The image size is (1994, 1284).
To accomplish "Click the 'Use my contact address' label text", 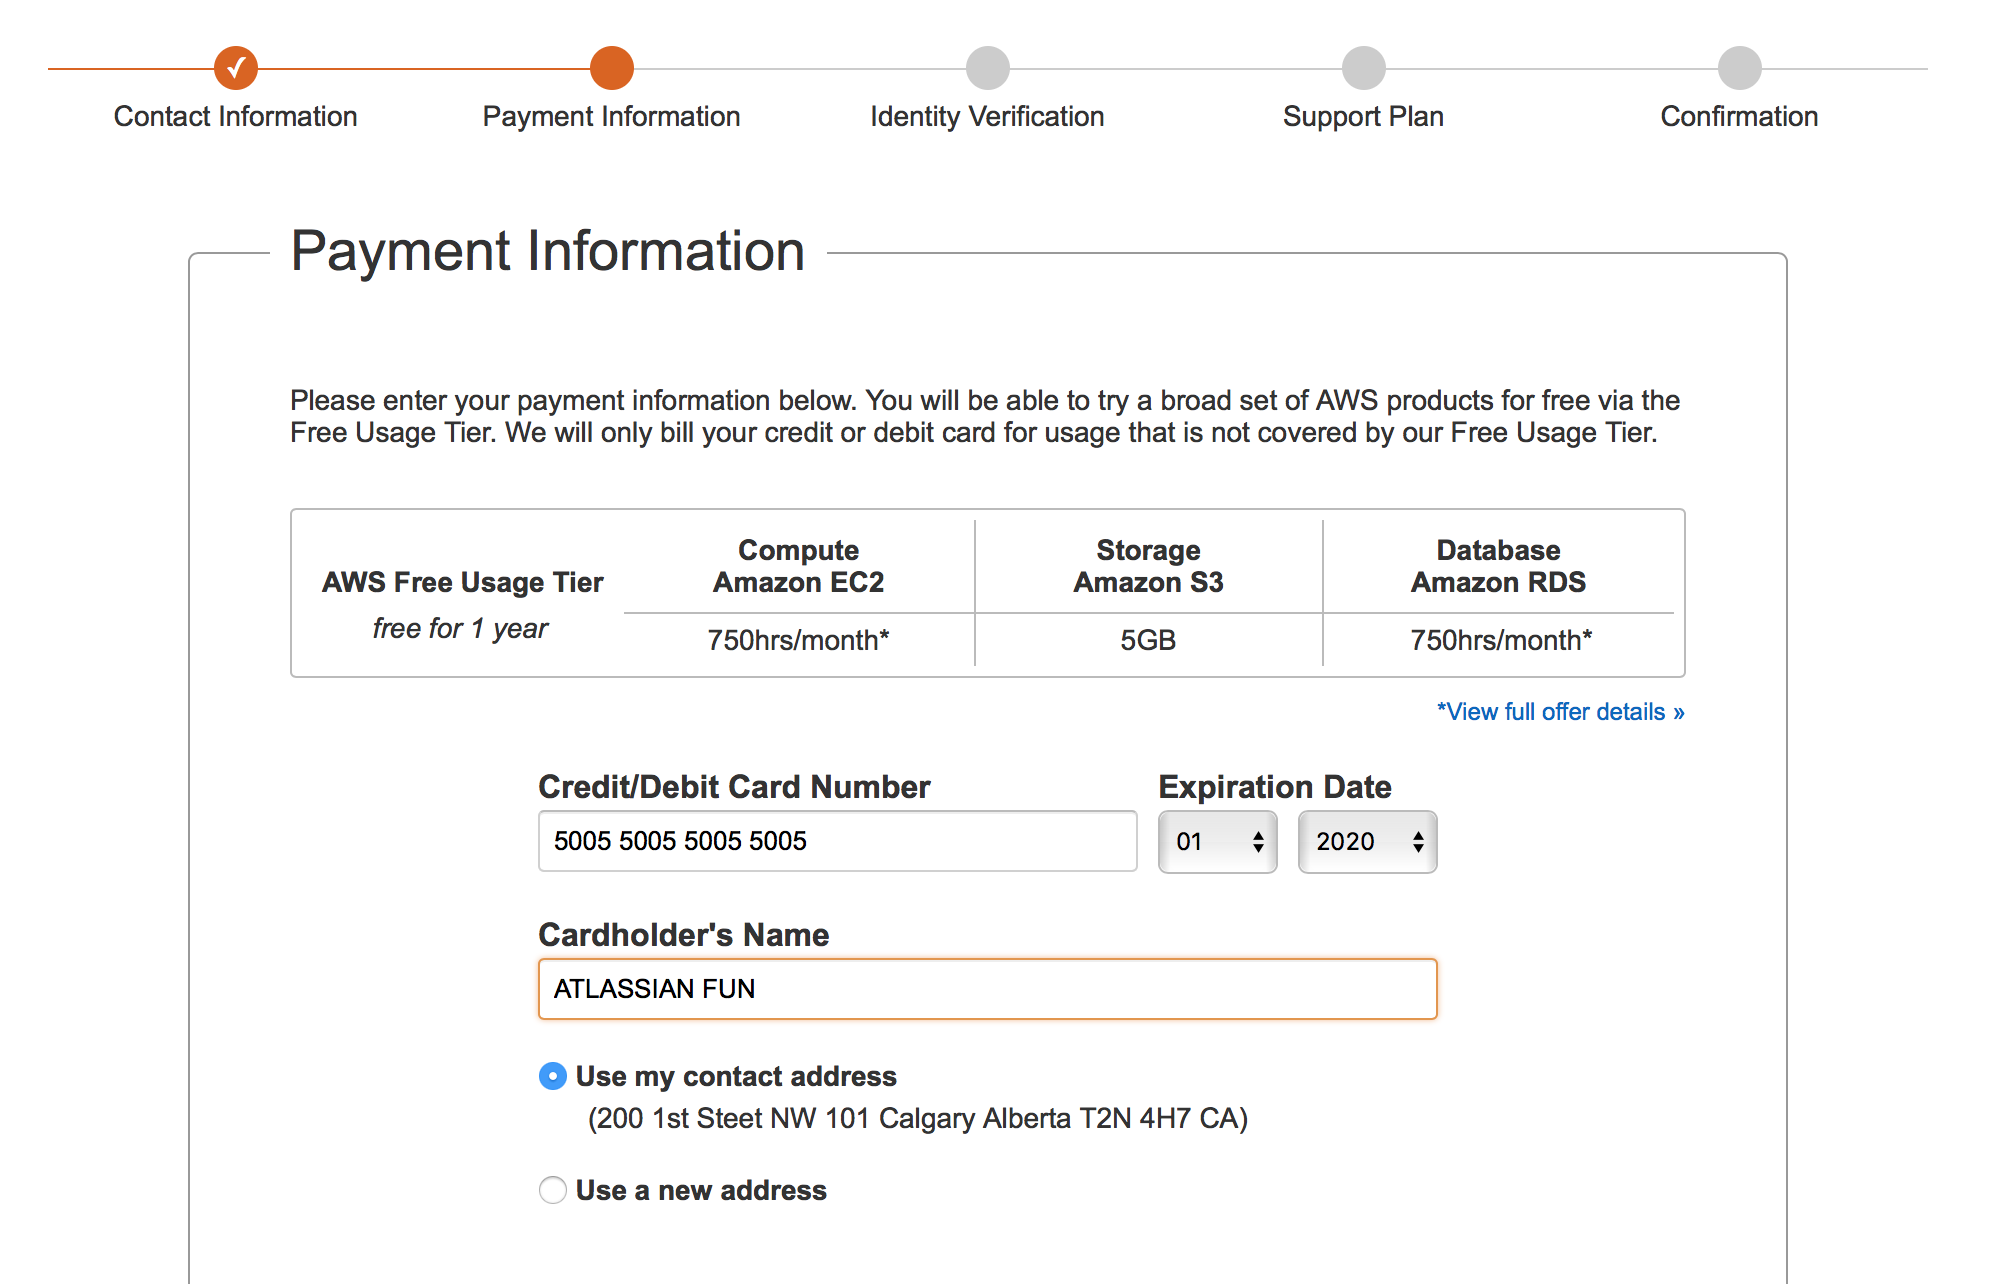I will tap(736, 1076).
